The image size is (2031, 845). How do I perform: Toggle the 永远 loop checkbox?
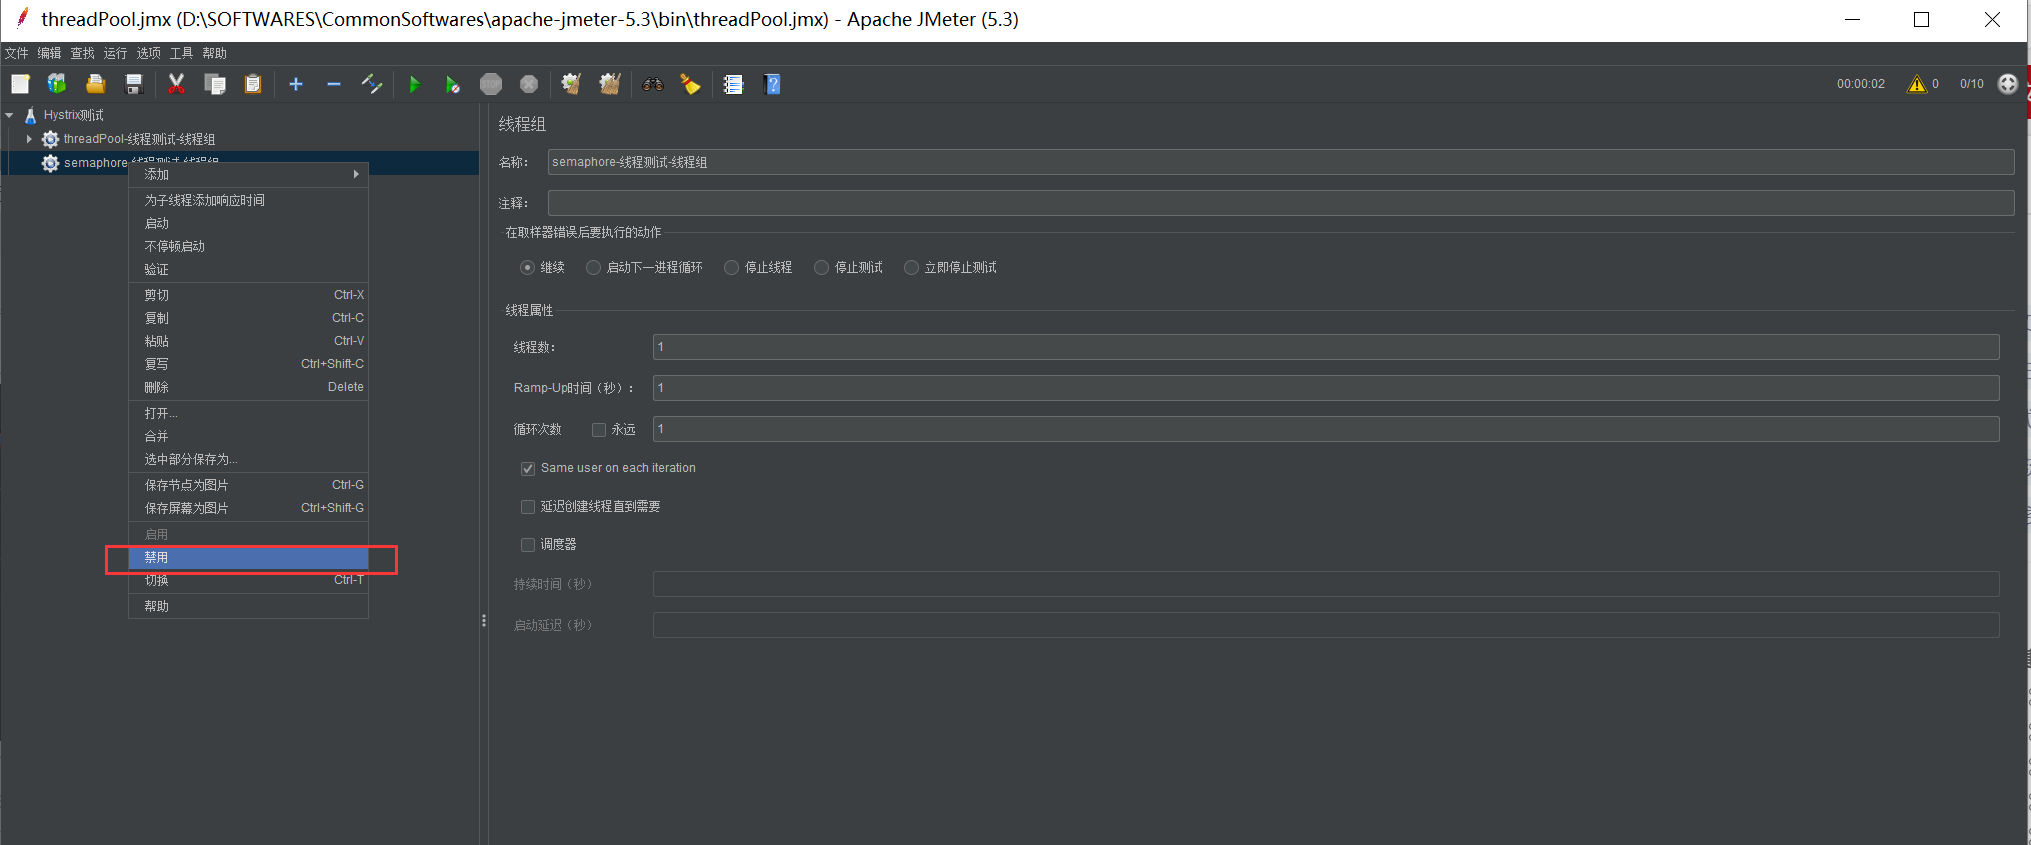pos(599,430)
